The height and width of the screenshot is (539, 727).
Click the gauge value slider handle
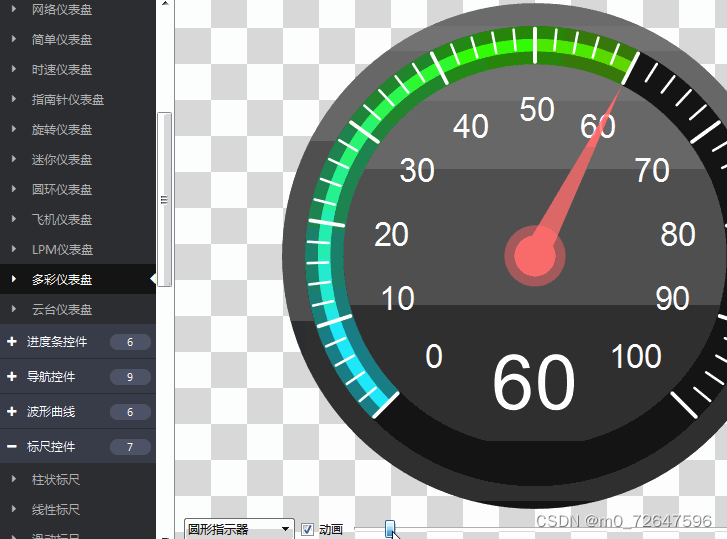click(x=390, y=528)
